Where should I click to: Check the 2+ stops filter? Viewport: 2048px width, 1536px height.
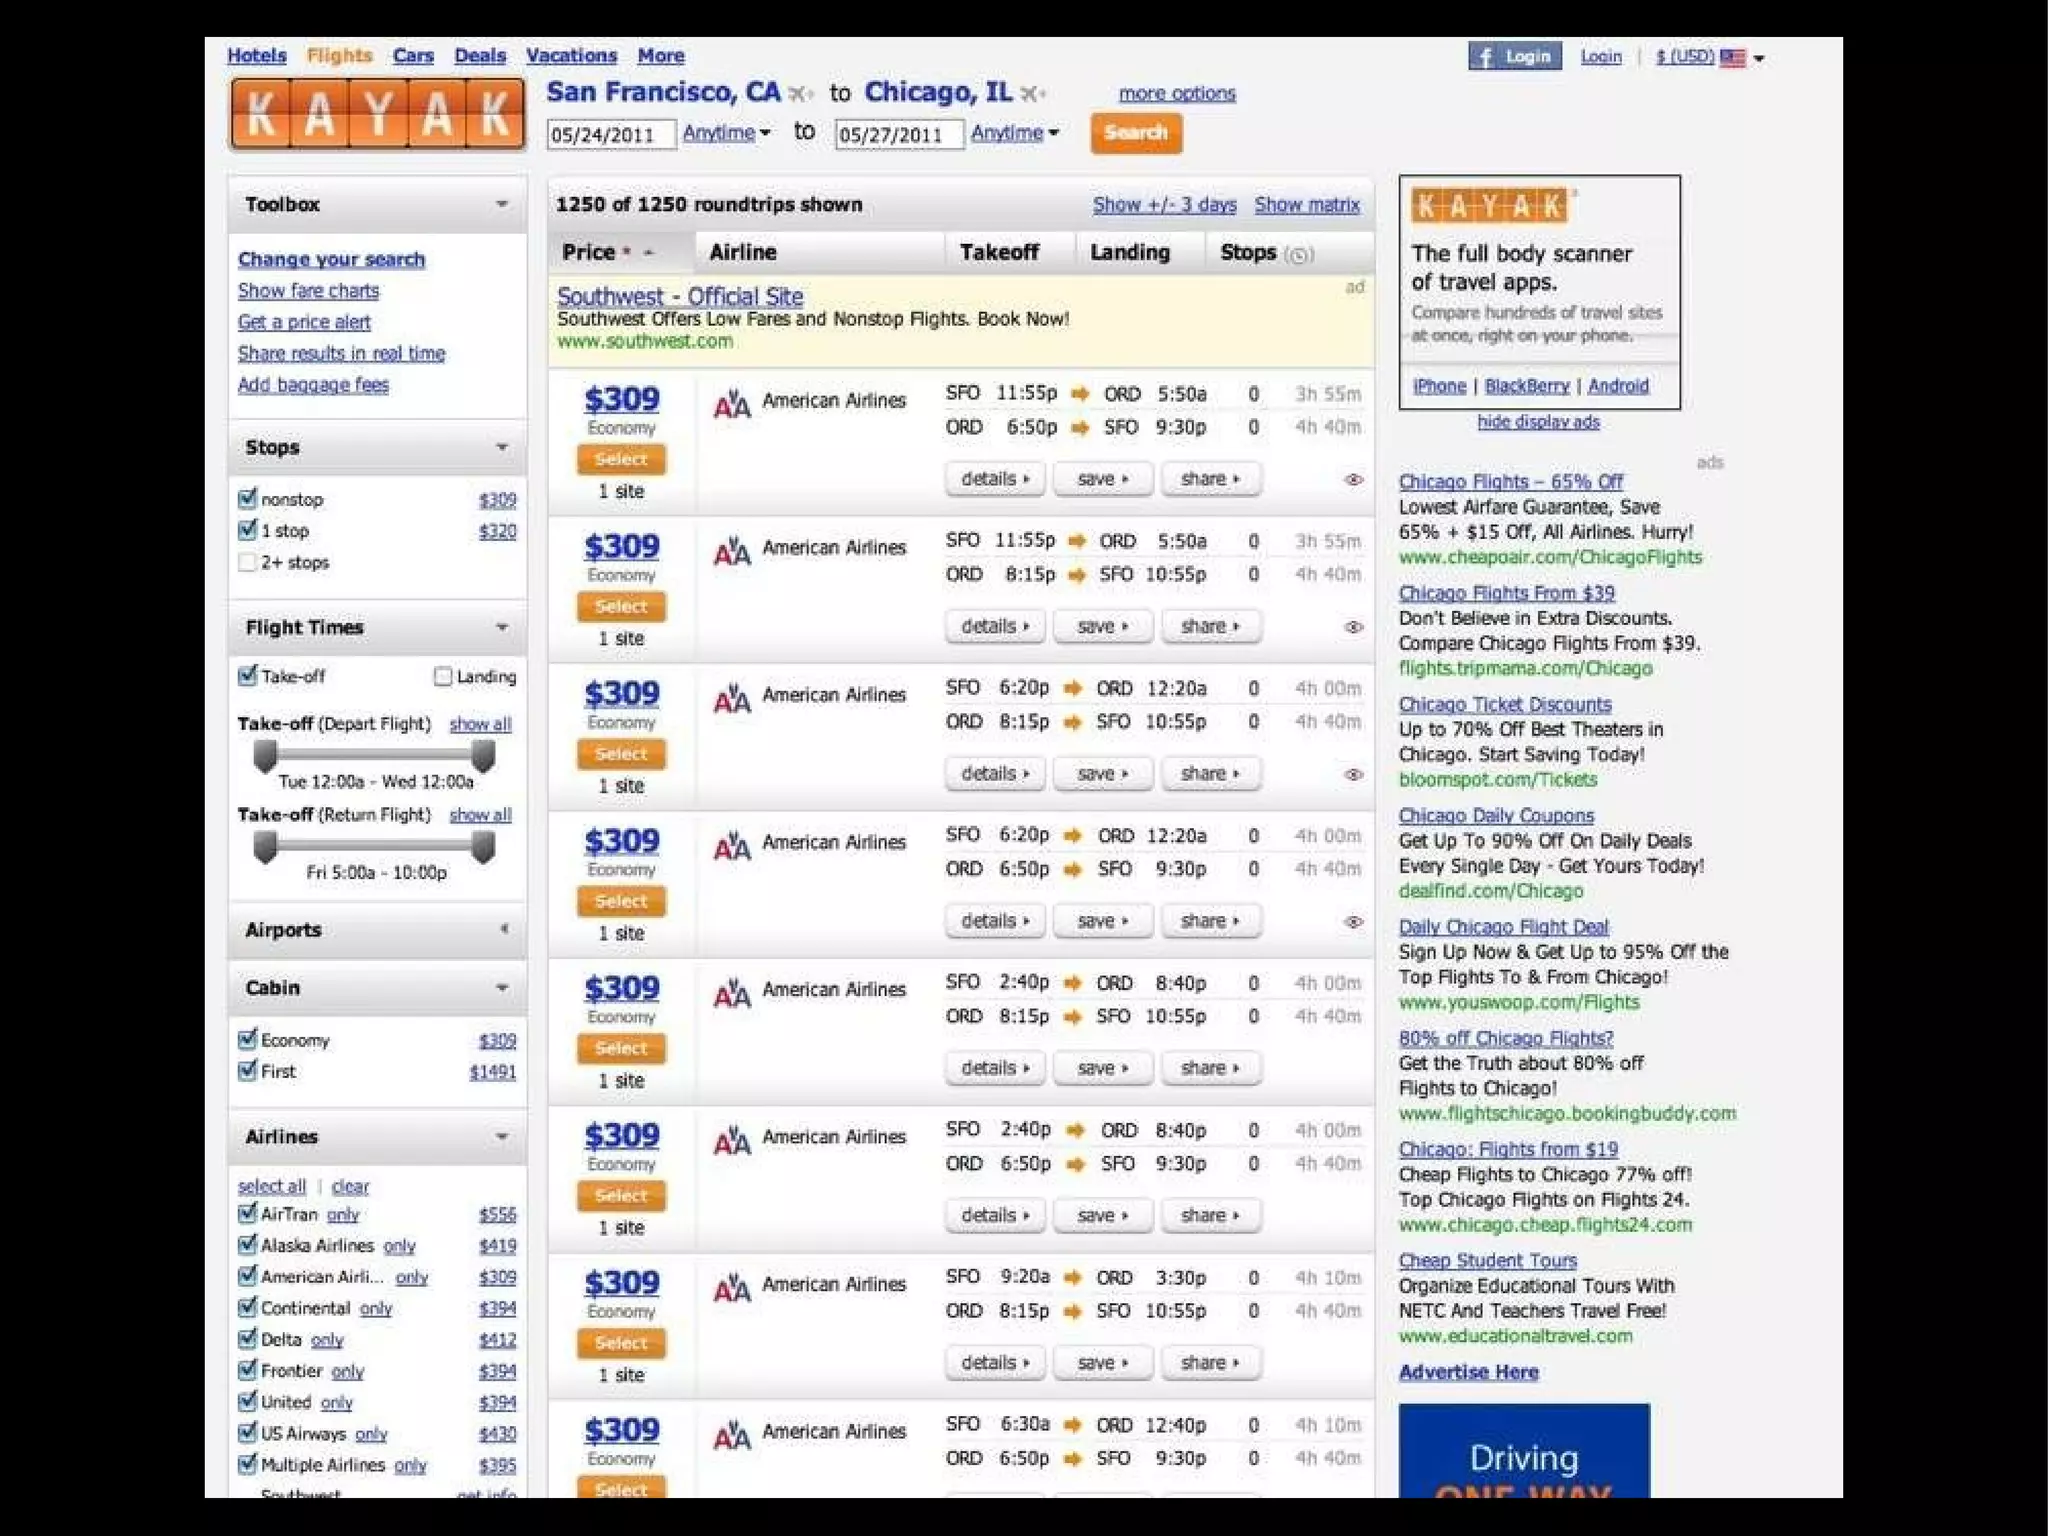(247, 562)
